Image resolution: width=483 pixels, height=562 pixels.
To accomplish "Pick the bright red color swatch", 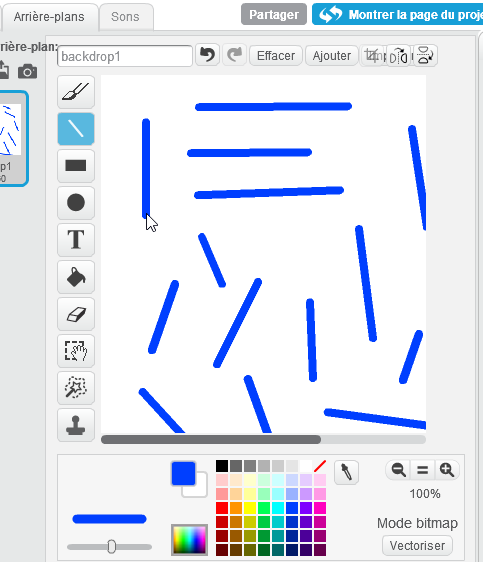I will pos(222,508).
